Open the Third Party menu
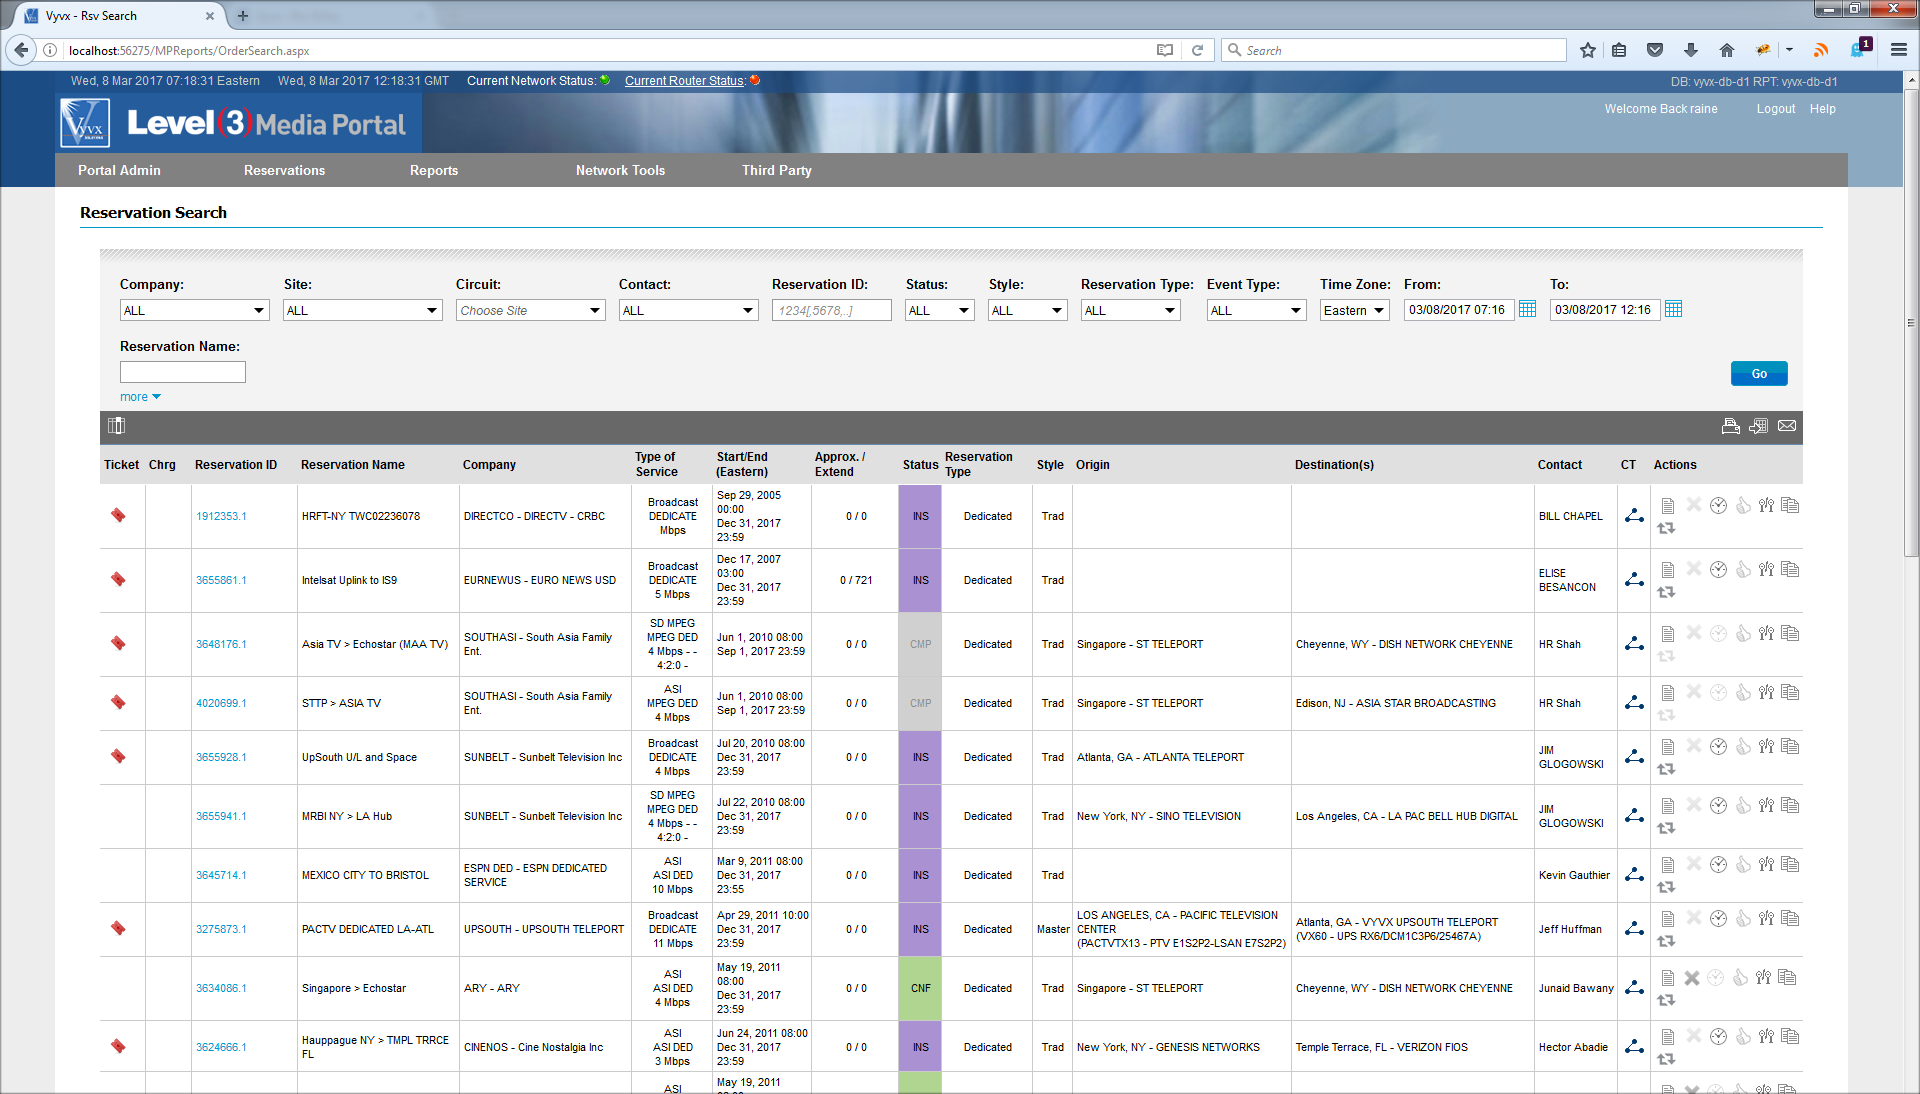1920x1094 pixels. coord(777,170)
